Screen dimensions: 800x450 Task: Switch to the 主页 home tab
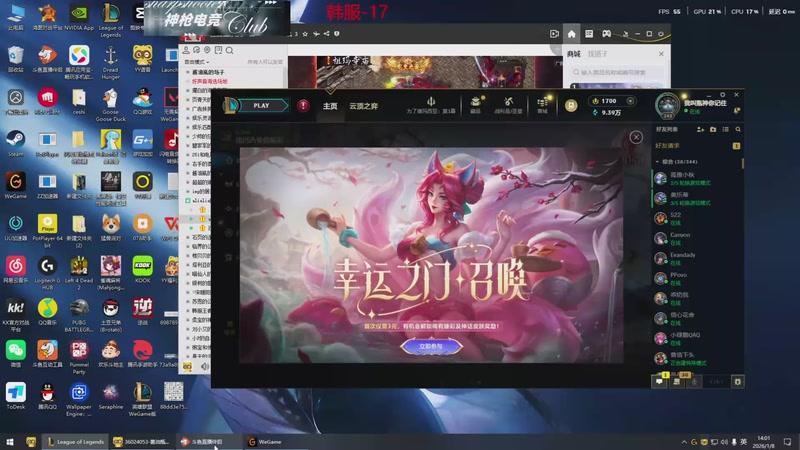330,106
